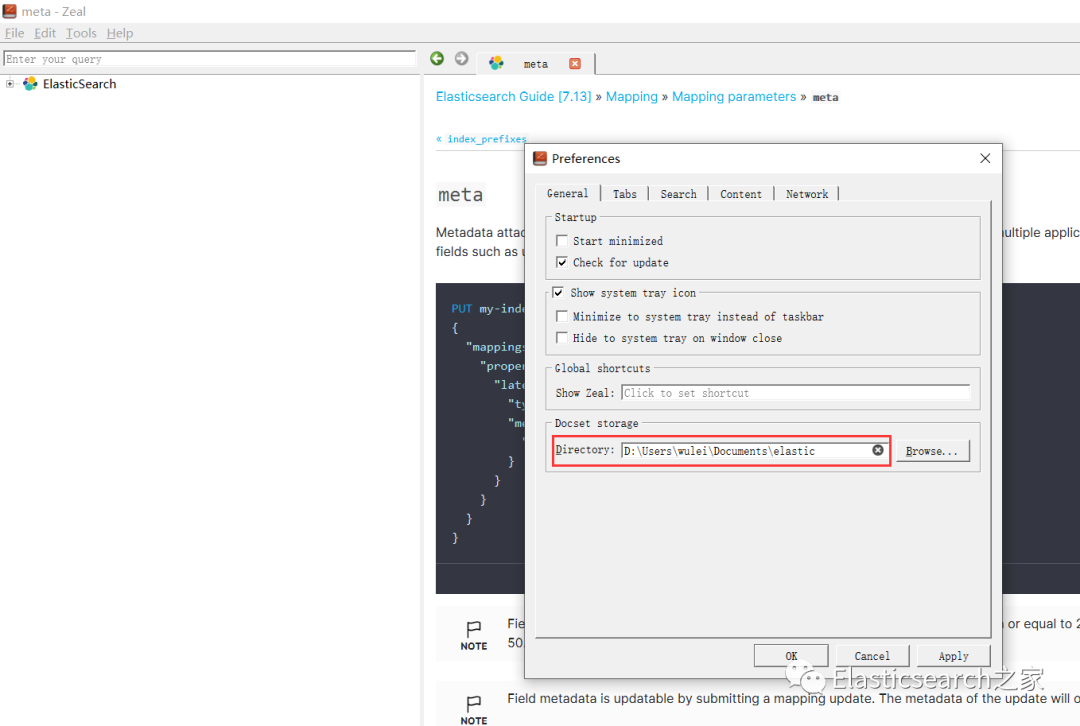This screenshot has width=1080, height=726.
Task: Select ElasticSearch entry in docset tree
Action: click(x=79, y=84)
